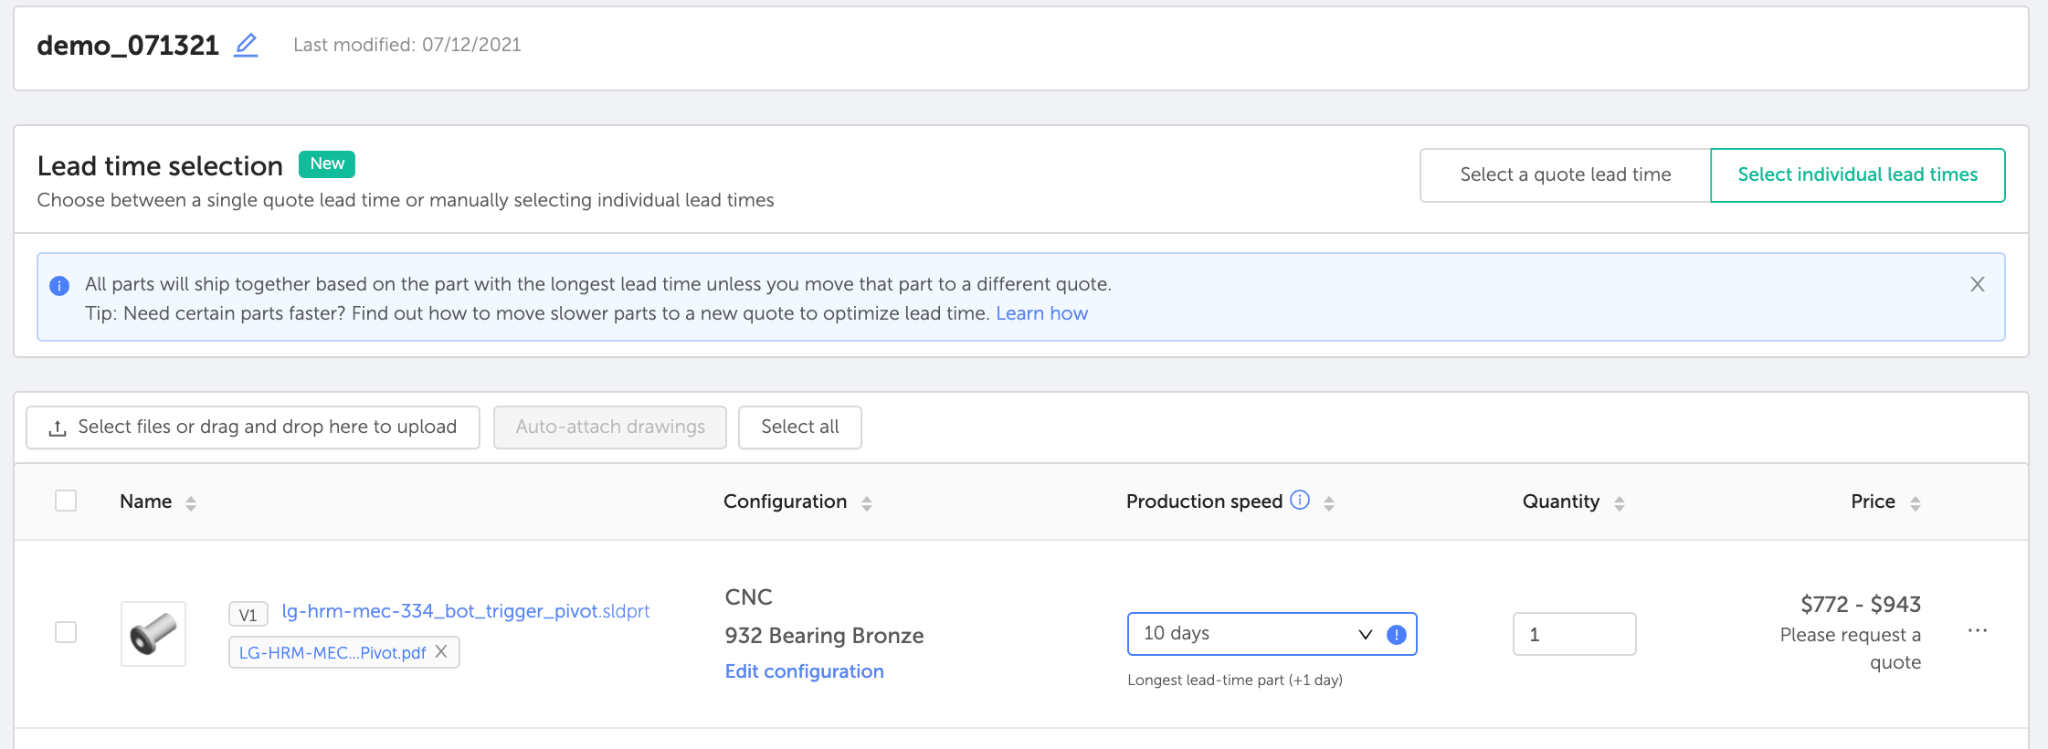Choose Select individual lead times option
Screen dimensions: 2048x749
coord(1857,175)
